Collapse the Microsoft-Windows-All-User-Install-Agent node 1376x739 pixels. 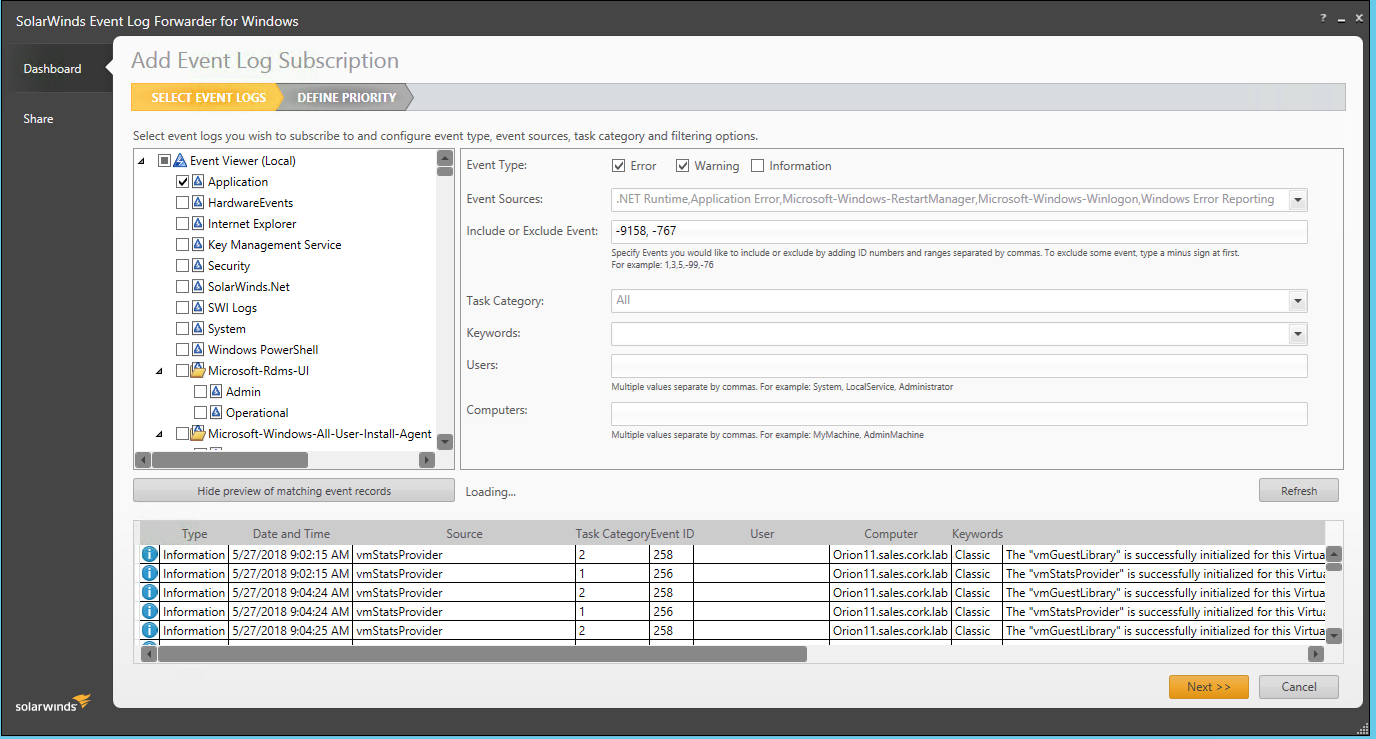[160, 434]
